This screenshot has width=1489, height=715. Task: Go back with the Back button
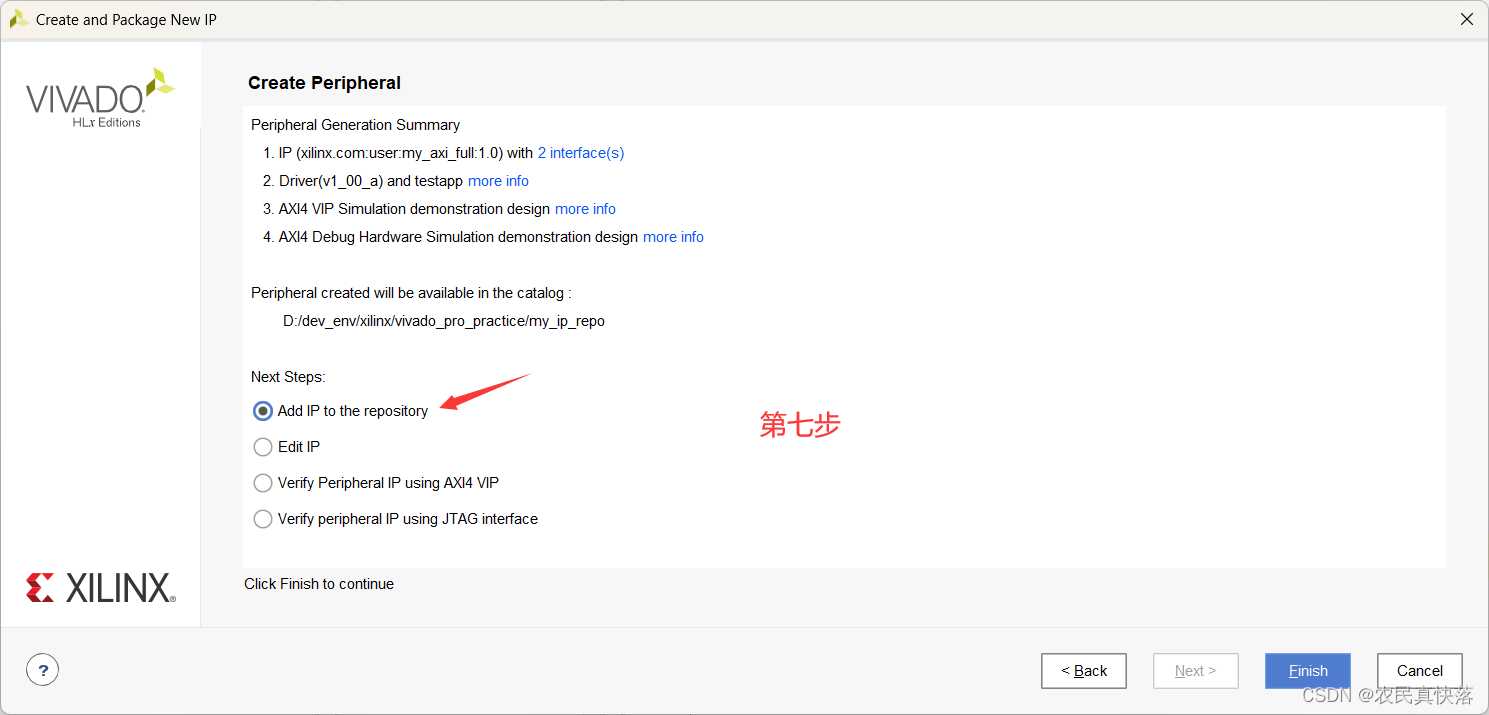point(1083,671)
